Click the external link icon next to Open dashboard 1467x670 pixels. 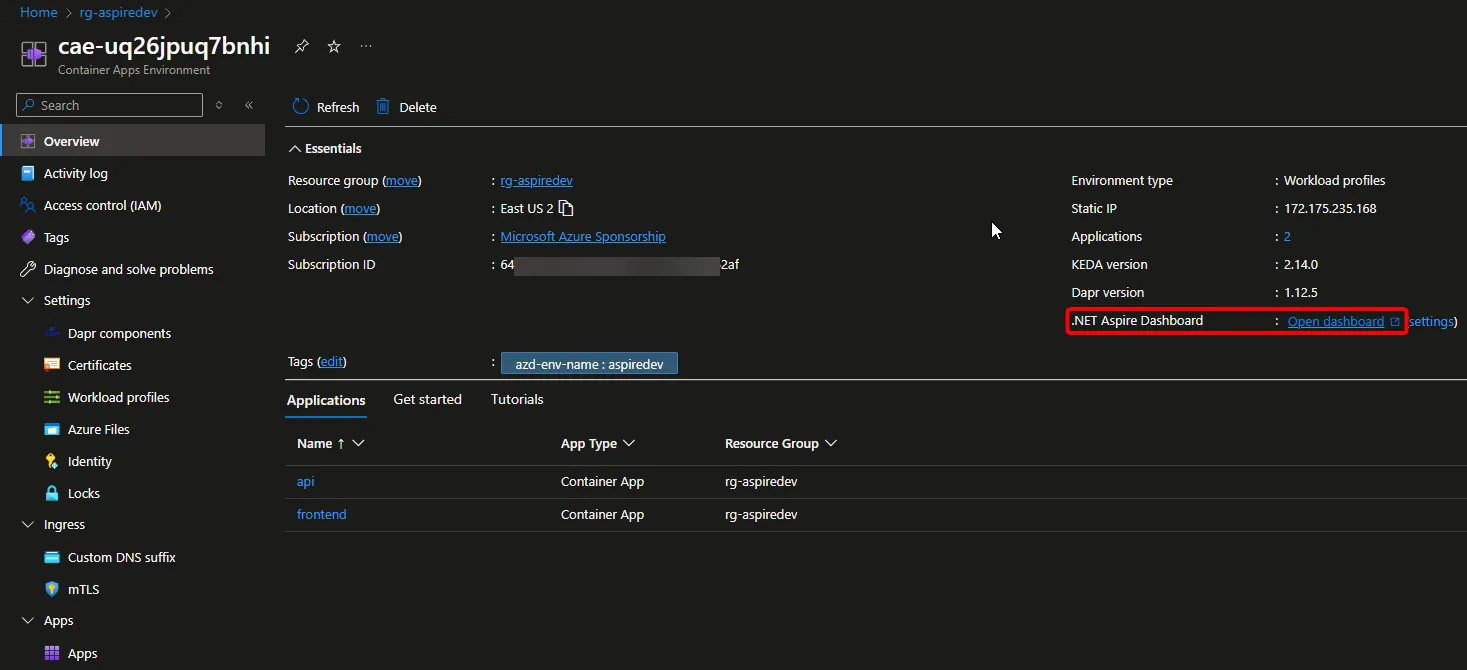point(1395,322)
